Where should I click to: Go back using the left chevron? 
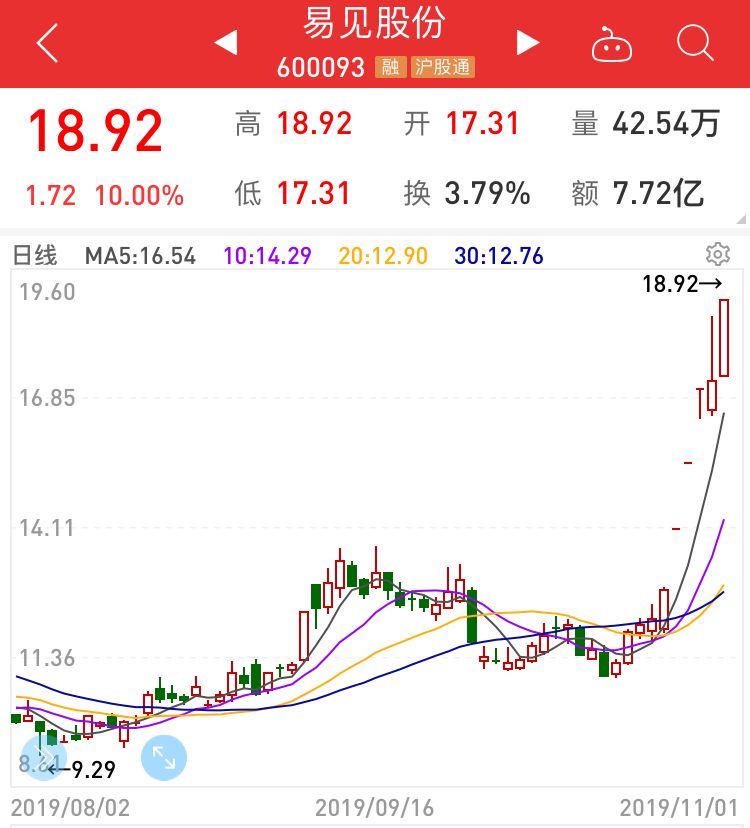(48, 43)
